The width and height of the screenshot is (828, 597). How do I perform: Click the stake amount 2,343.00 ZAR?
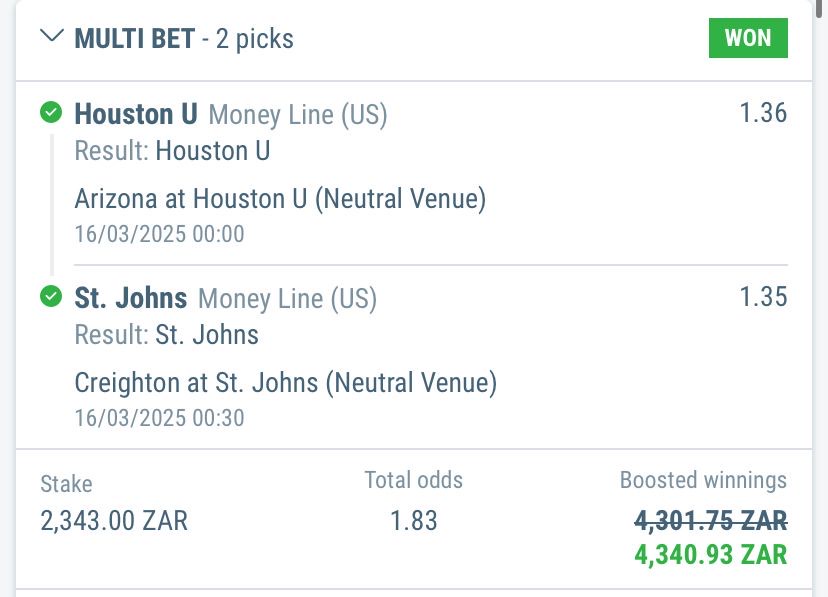114,521
